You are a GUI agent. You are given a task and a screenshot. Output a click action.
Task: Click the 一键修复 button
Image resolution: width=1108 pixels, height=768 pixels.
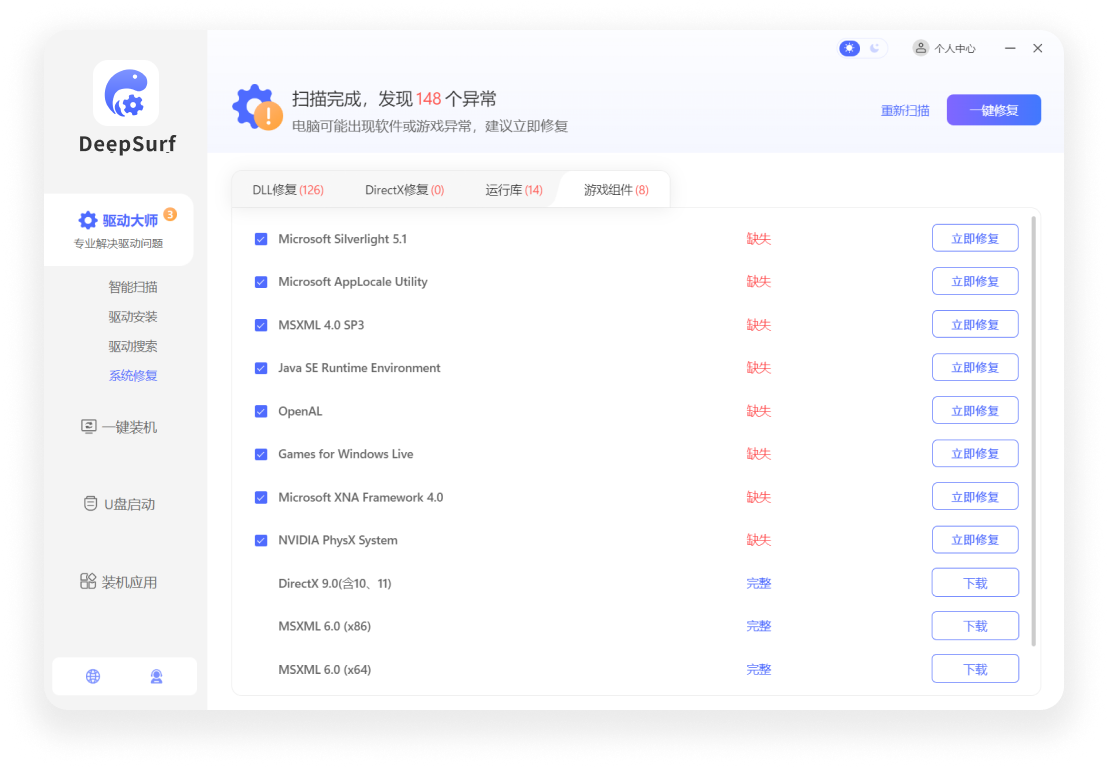click(993, 110)
